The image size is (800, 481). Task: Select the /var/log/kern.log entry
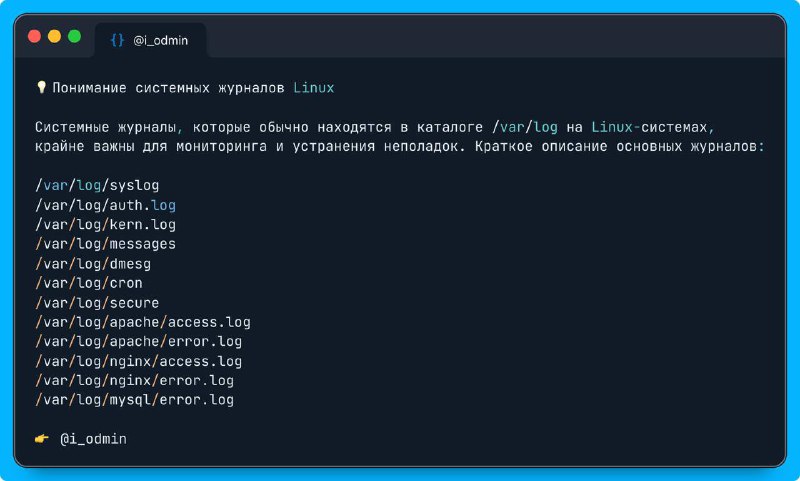click(x=106, y=224)
